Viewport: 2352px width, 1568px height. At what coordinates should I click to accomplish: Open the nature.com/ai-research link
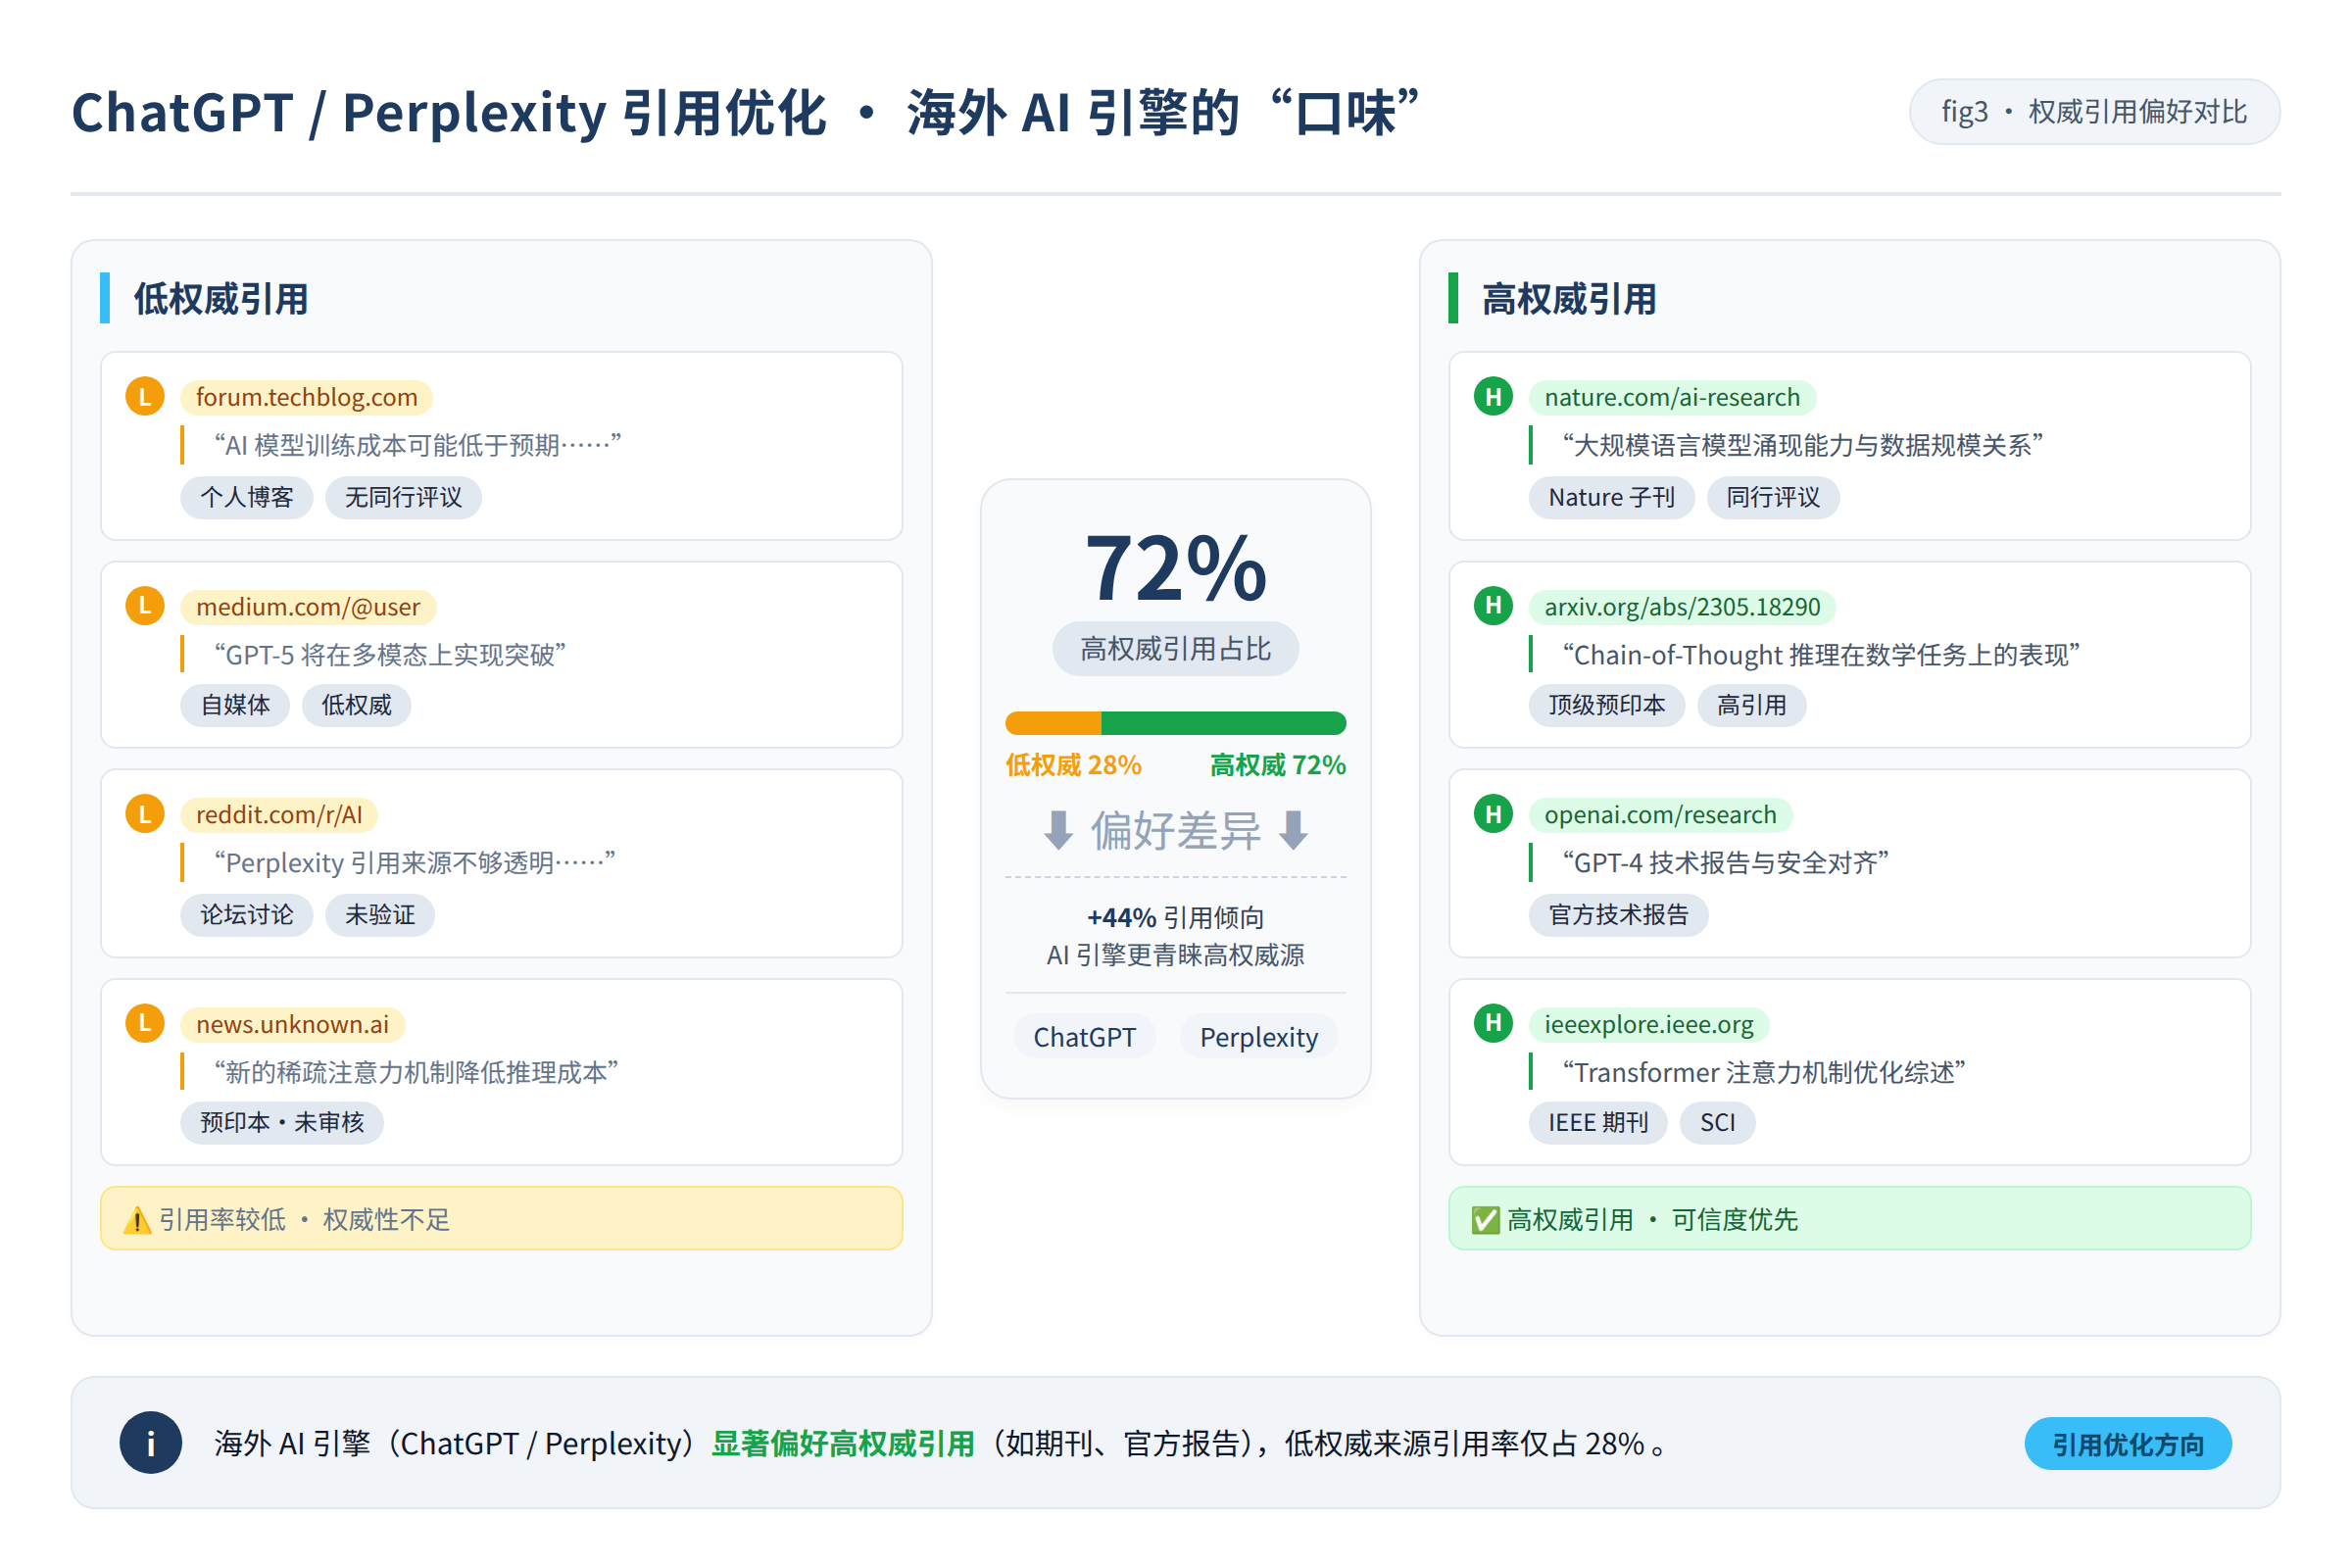1672,397
